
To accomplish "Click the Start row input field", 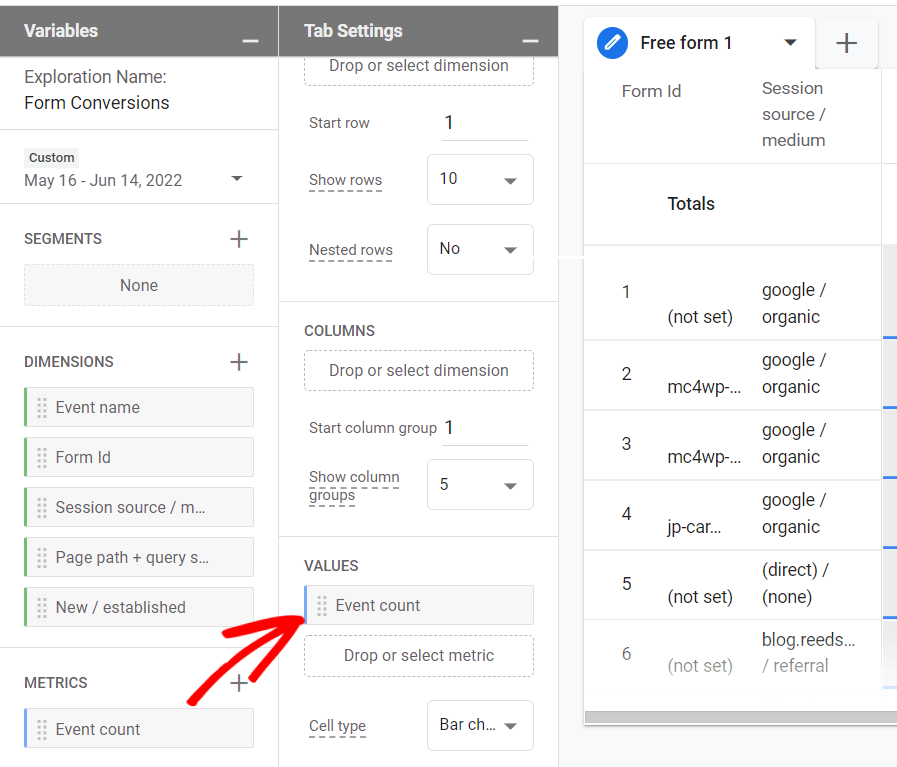I will point(485,123).
